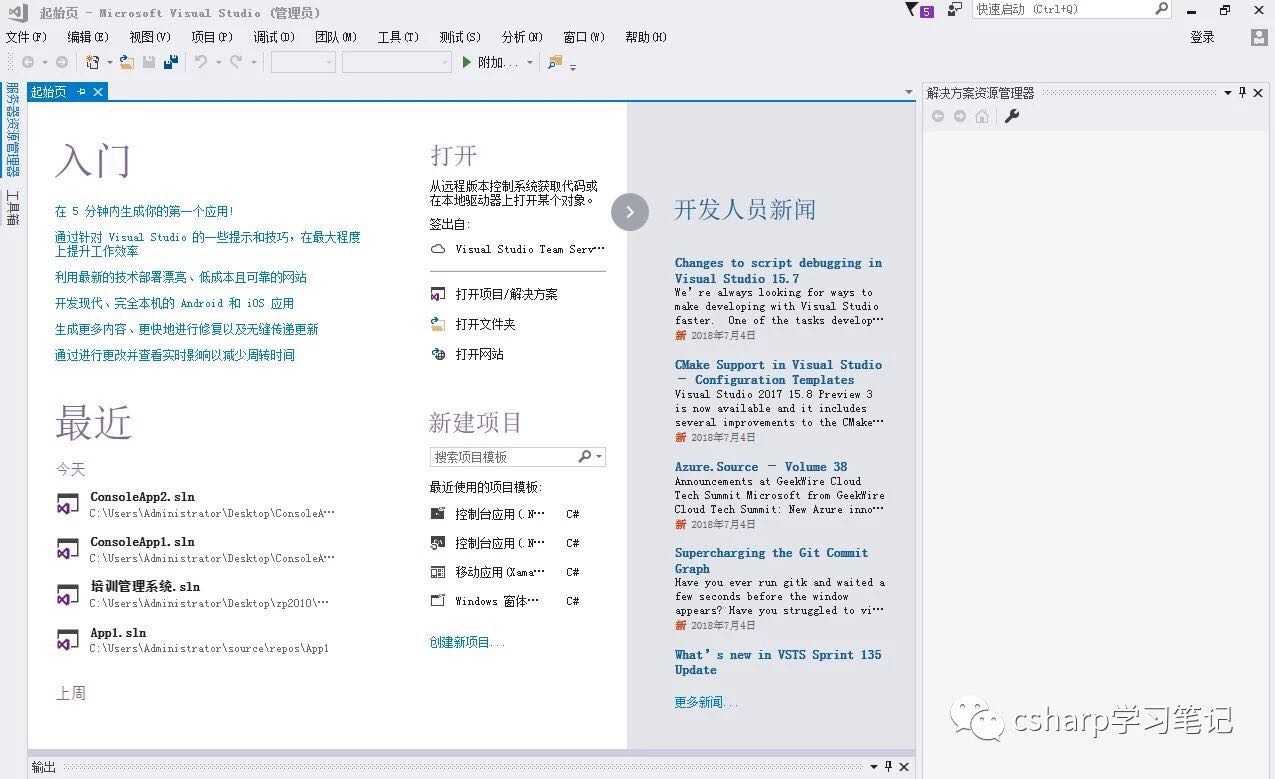Image resolution: width=1275 pixels, height=779 pixels.
Task: Click the 利用最新的技术部署漂亮 website link
Action: pos(181,277)
